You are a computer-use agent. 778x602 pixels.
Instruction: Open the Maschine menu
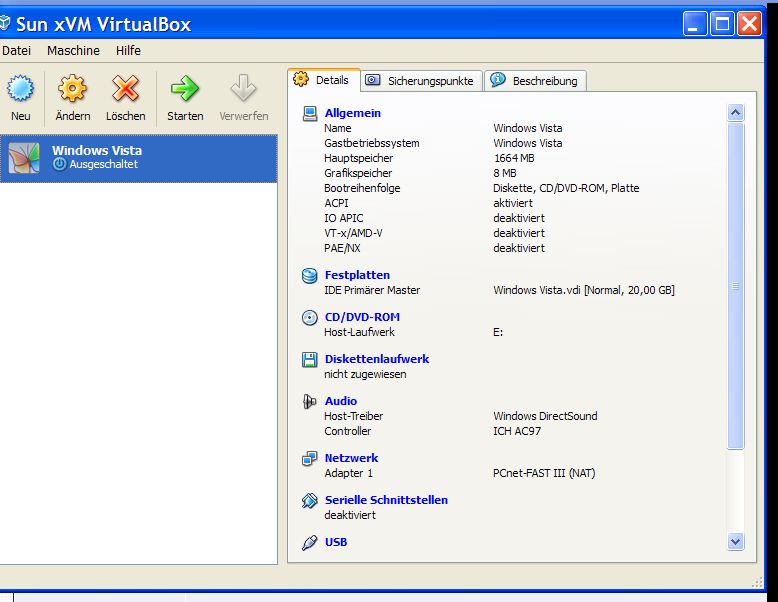73,50
